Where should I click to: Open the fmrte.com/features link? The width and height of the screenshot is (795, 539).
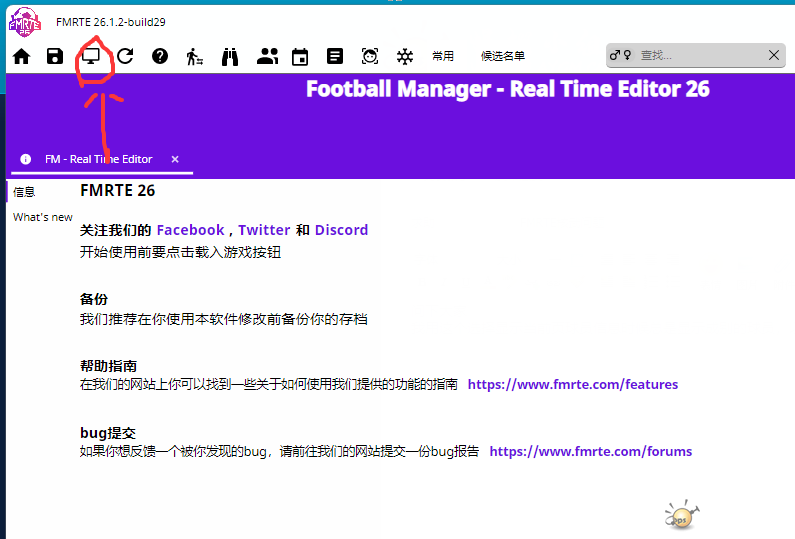[x=572, y=385]
